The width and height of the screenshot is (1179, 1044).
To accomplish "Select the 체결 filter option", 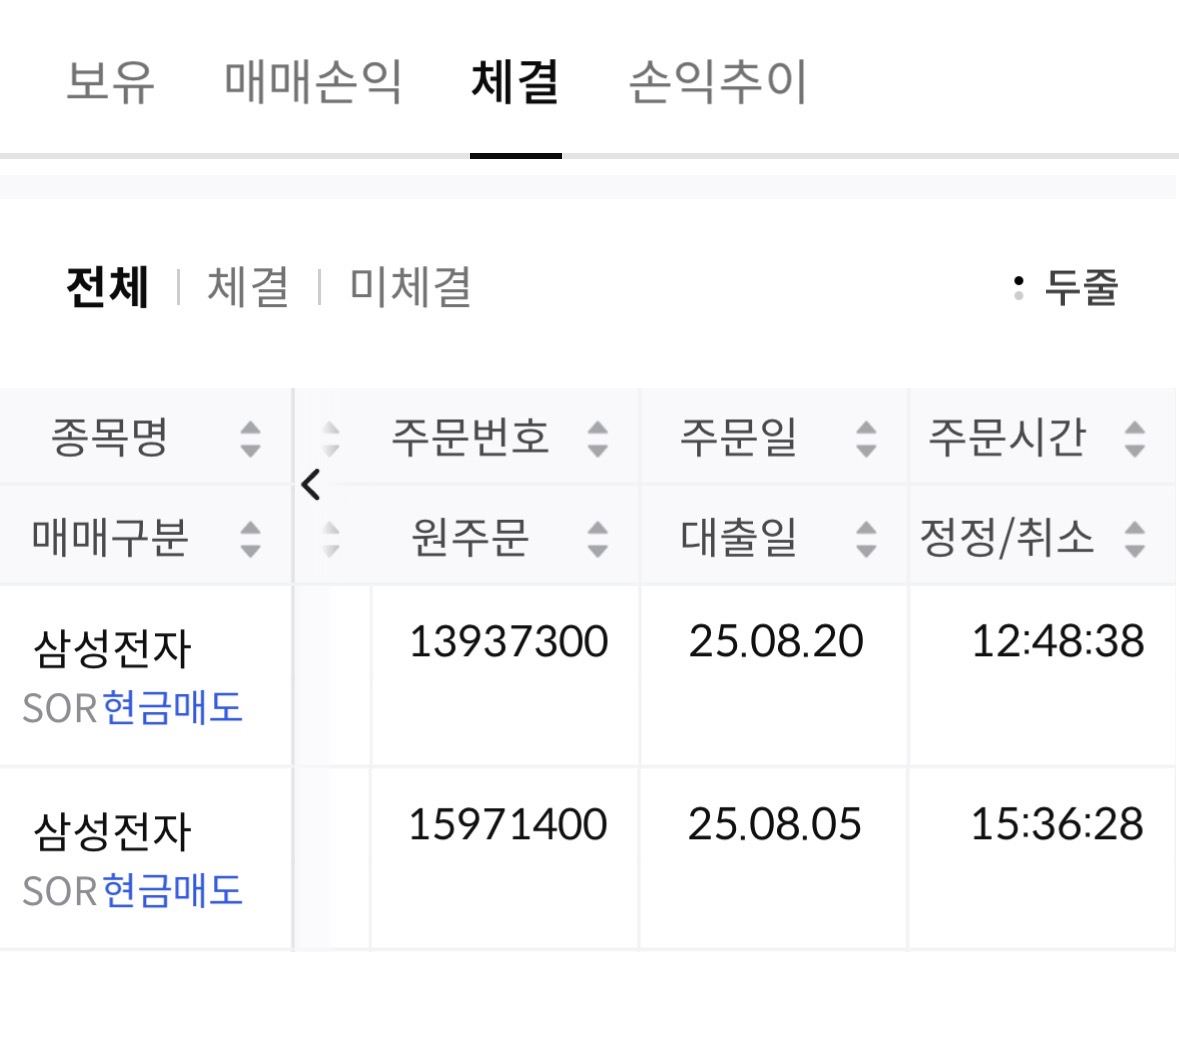I will (248, 288).
